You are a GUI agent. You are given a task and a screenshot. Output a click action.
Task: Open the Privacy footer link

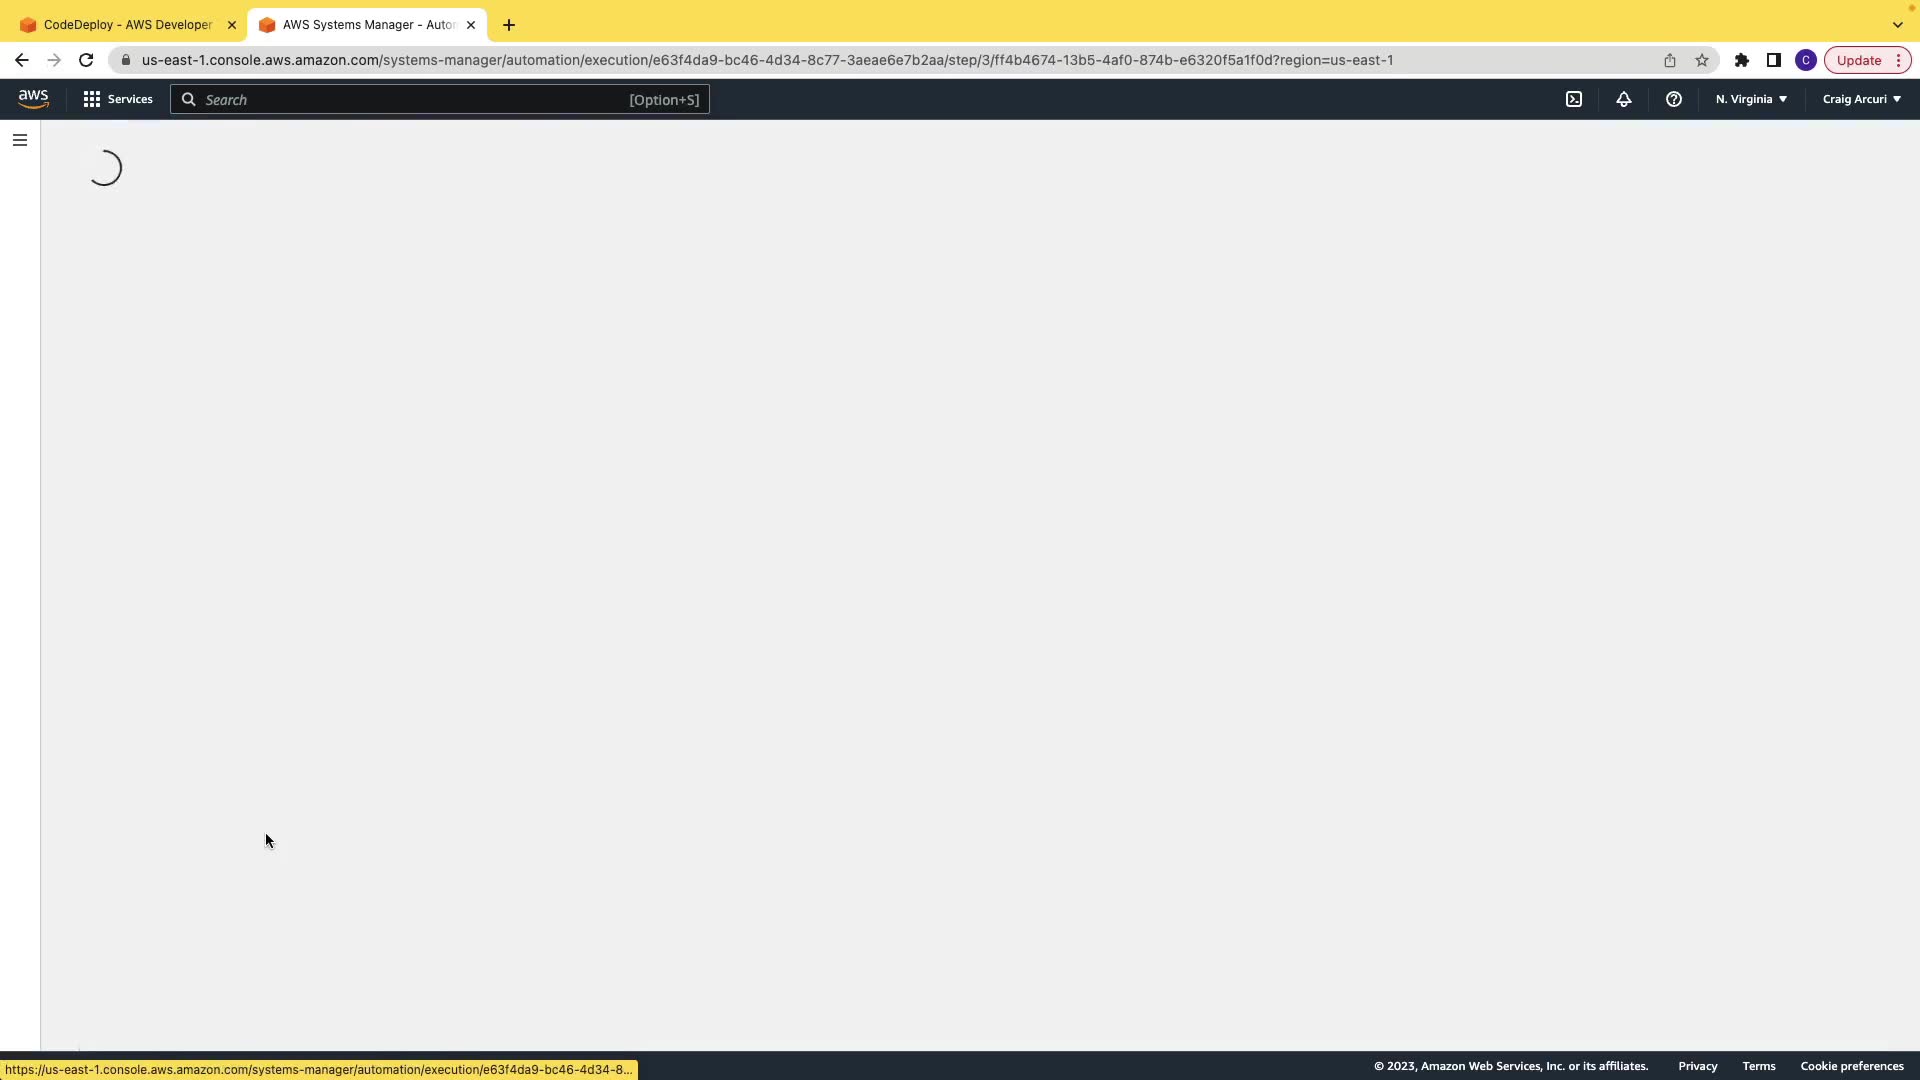(x=1697, y=1066)
